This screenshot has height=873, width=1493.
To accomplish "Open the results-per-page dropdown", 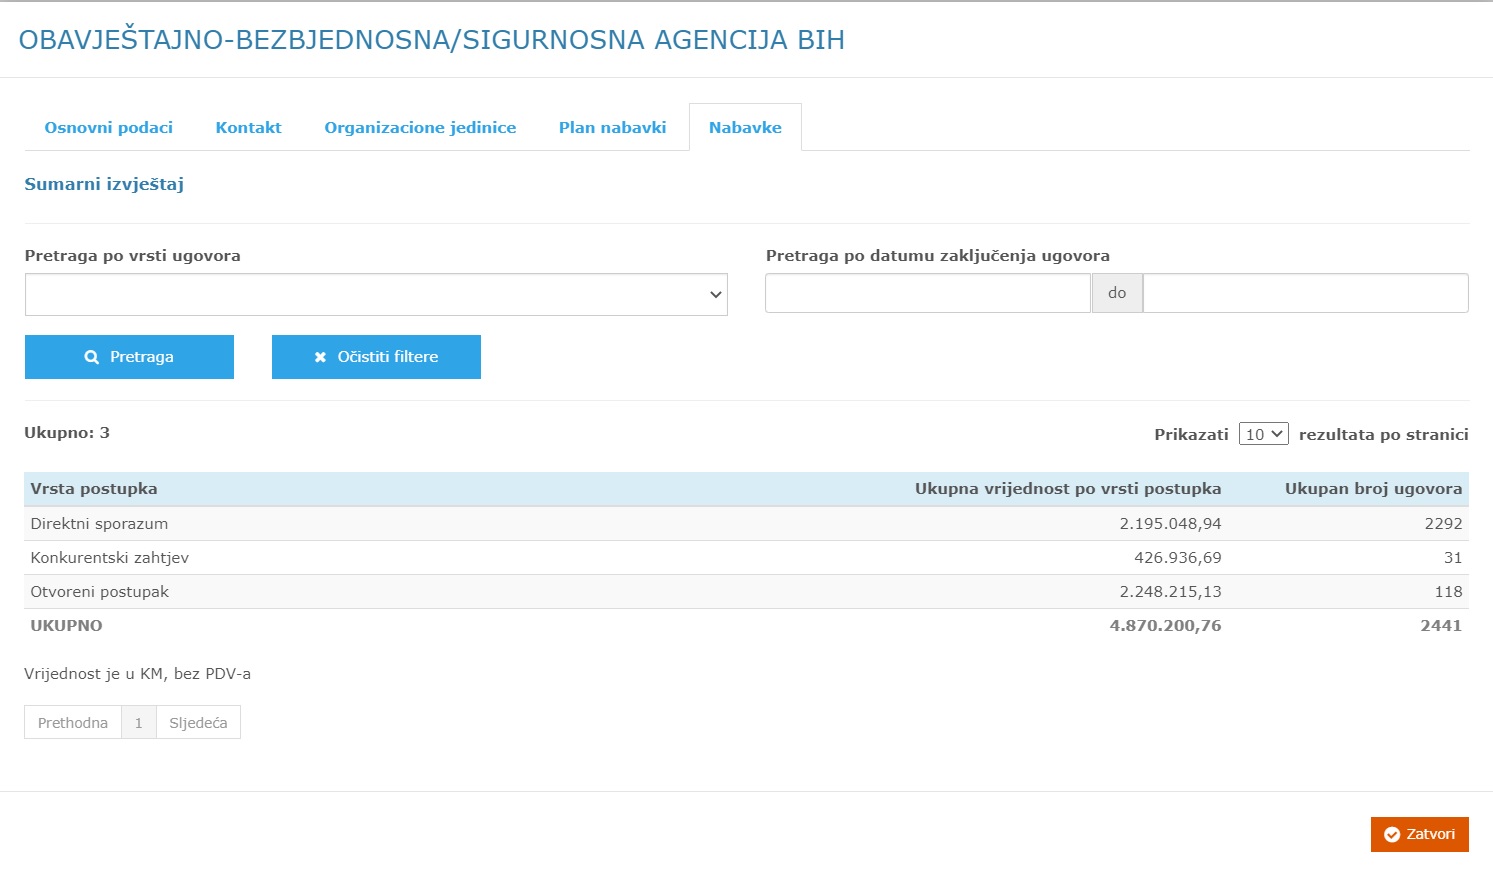I will pos(1263,434).
